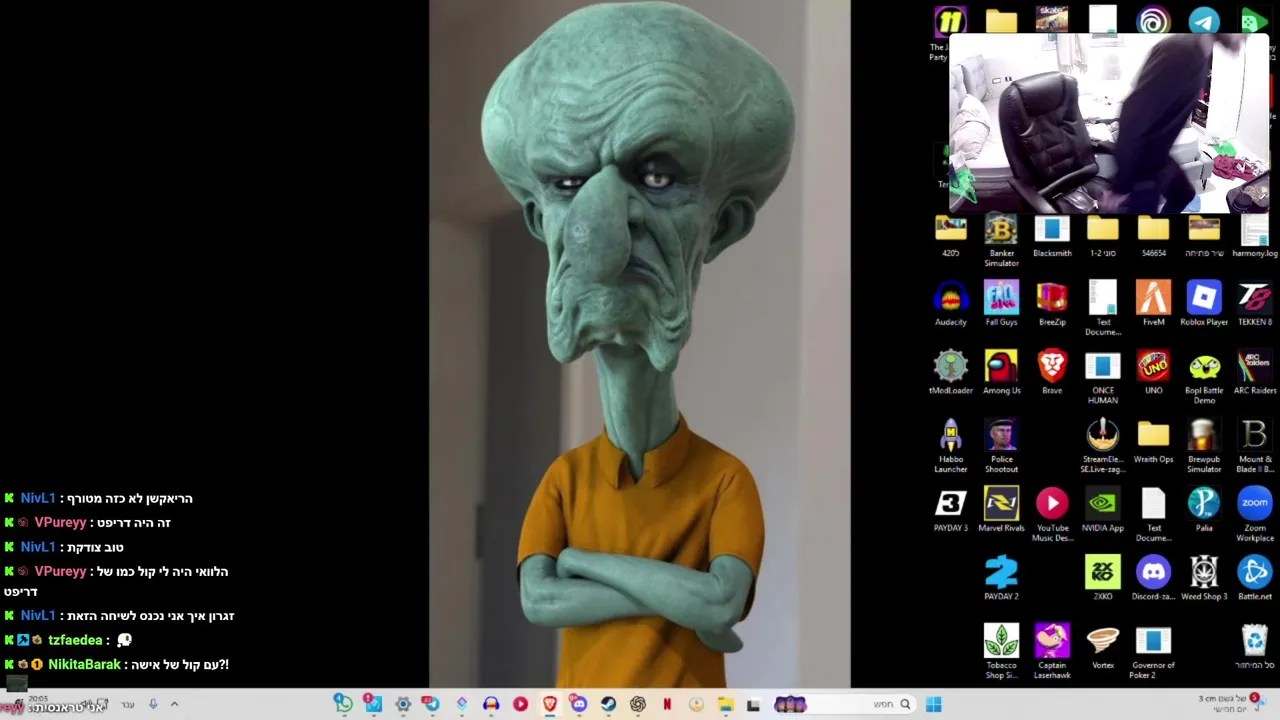This screenshot has height=720, width=1280.
Task: Open the Banker Simulator desktop shortcut
Action: tap(1001, 239)
